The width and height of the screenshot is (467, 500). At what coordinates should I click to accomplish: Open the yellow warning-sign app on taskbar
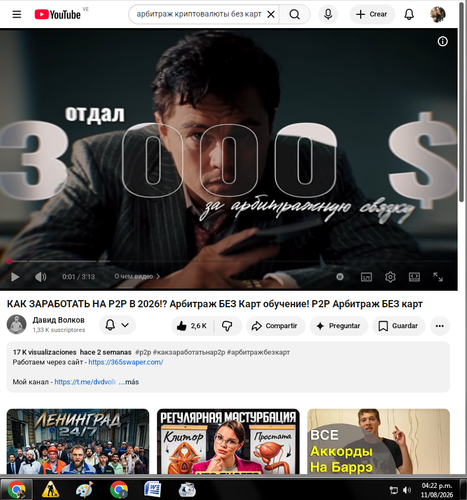(50, 490)
